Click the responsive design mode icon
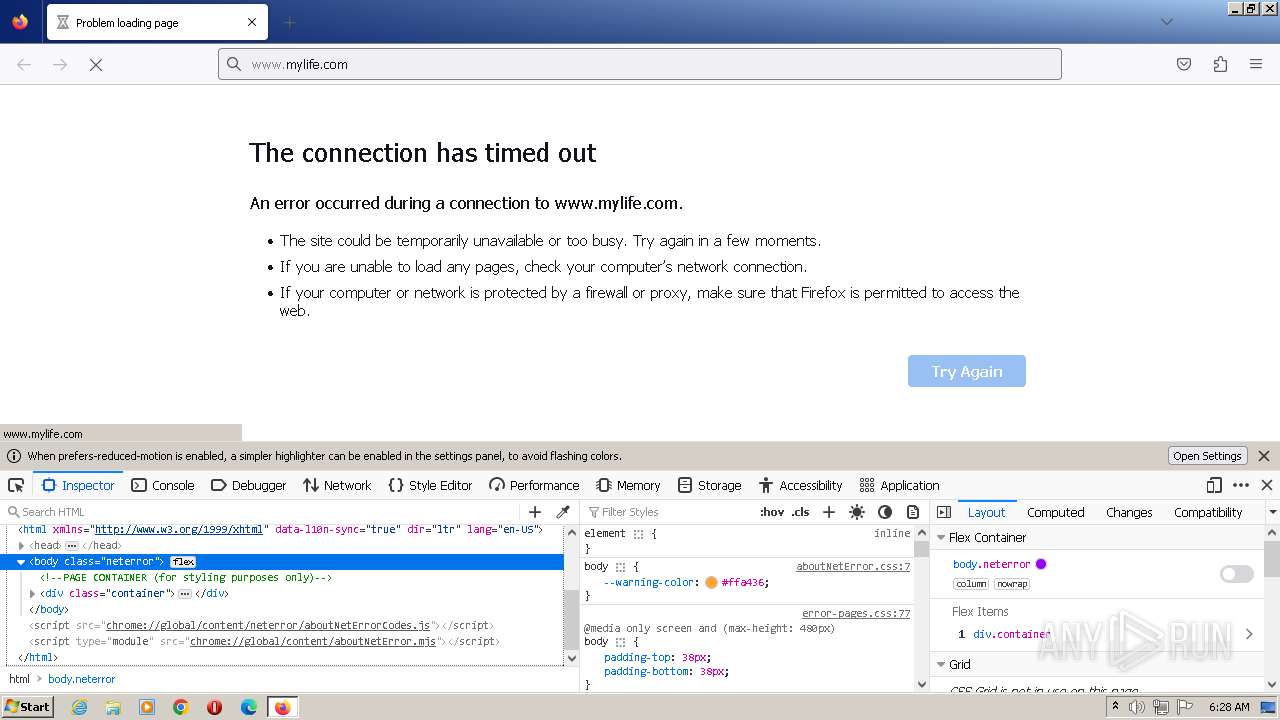 tap(1214, 485)
